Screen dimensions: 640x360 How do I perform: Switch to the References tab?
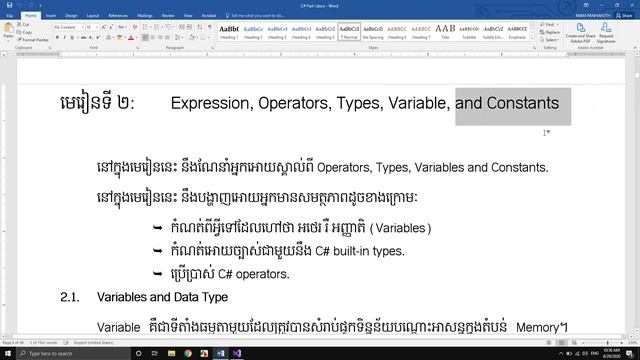coord(118,16)
